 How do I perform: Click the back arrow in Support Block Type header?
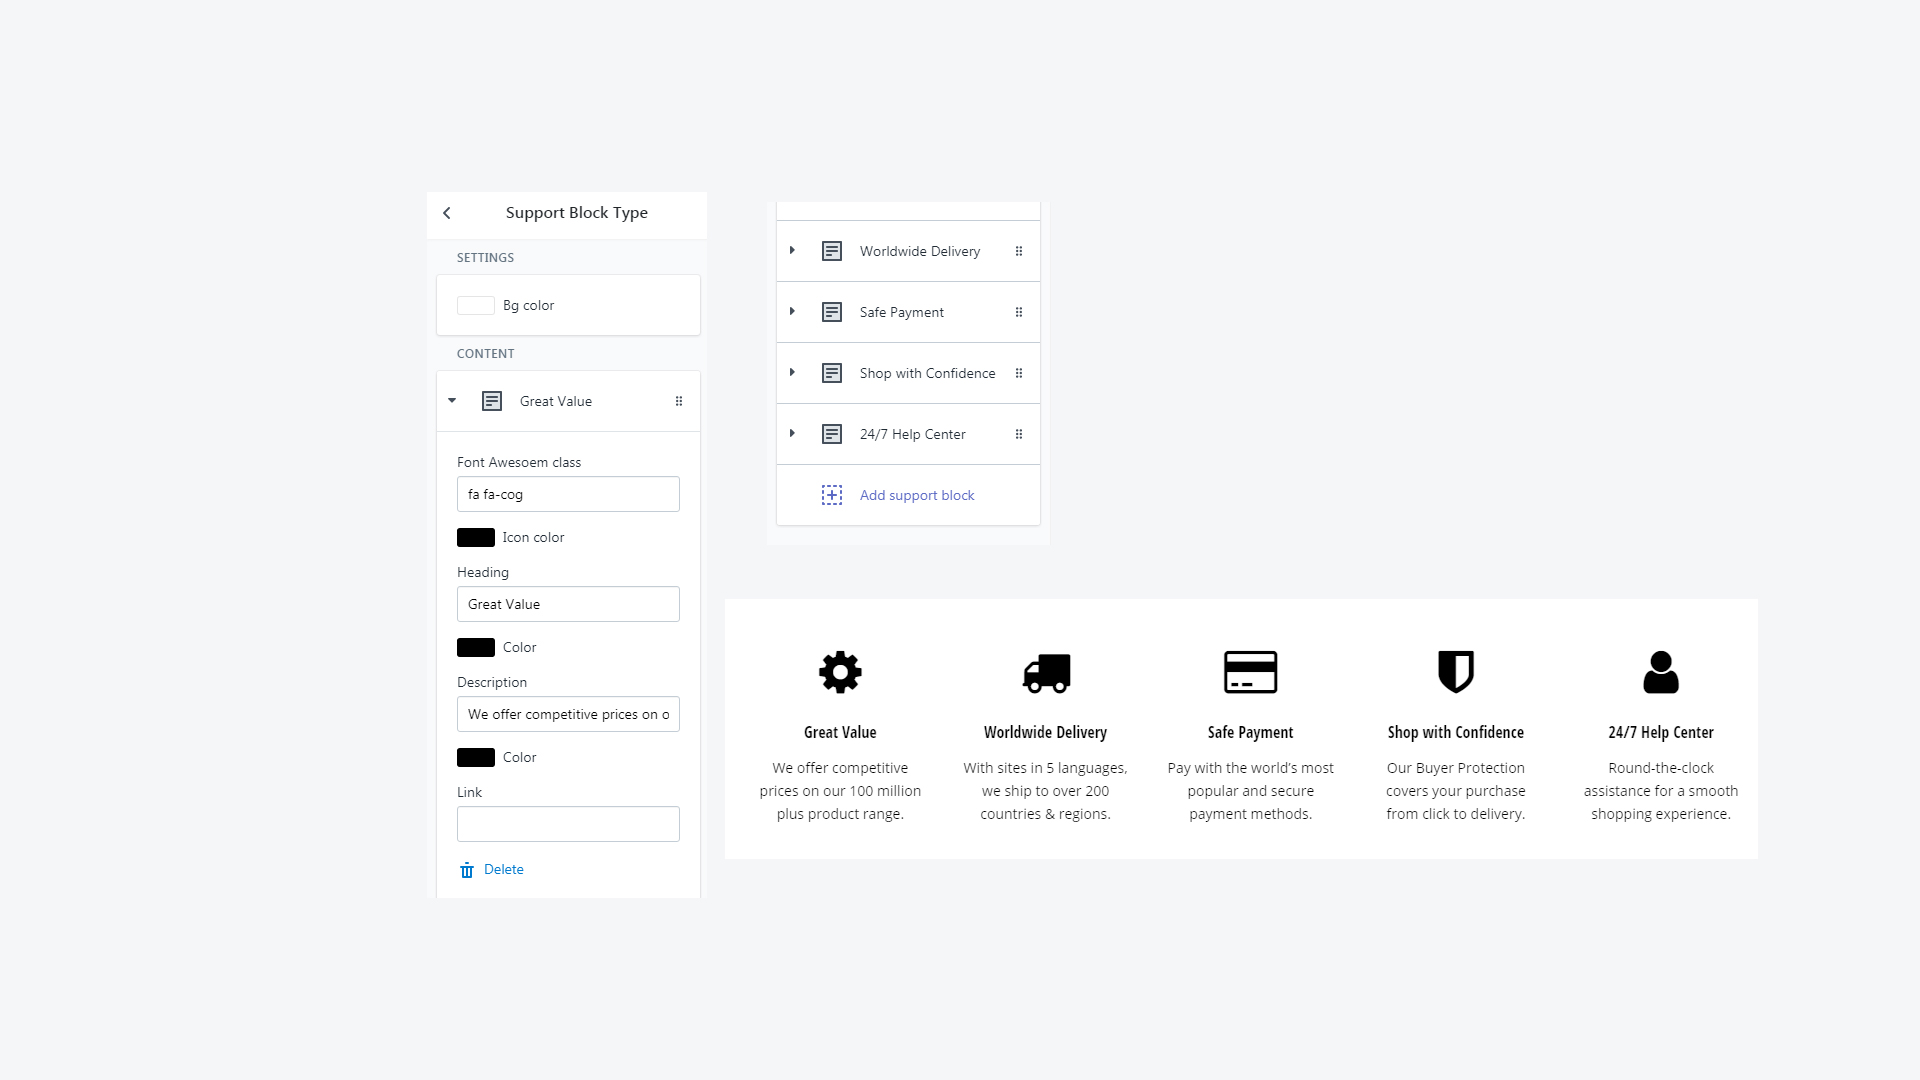pos(447,213)
